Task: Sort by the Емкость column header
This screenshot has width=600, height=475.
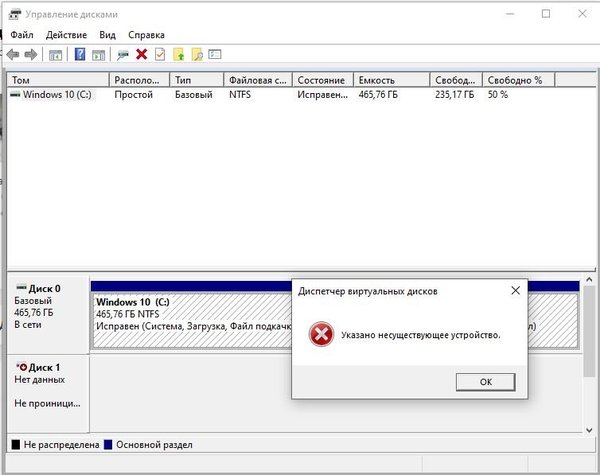Action: point(392,80)
